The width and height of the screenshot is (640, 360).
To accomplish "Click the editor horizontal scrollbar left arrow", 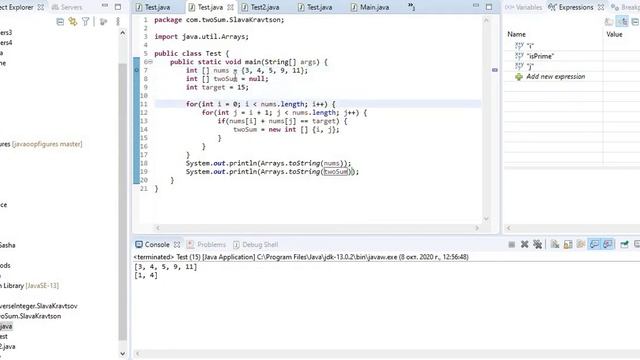I will coord(158,228).
